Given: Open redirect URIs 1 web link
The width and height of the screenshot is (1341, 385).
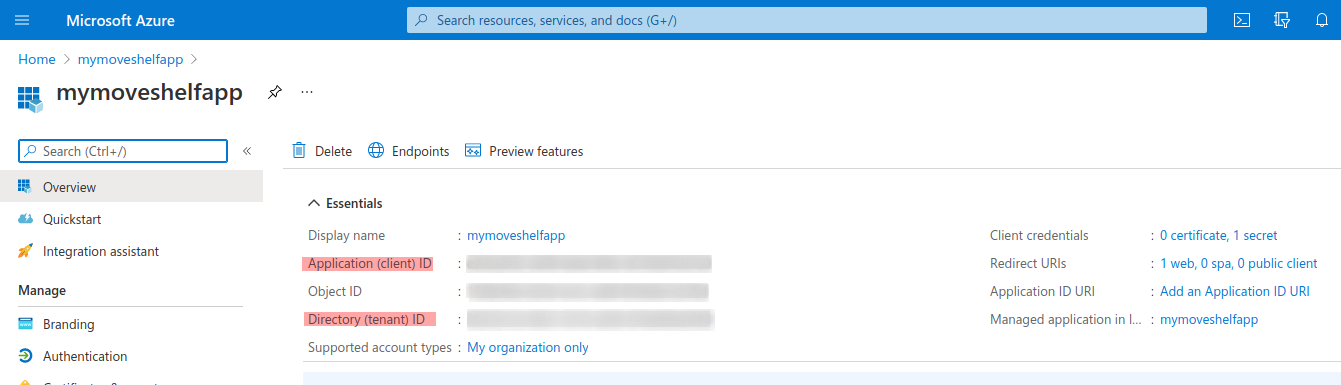Looking at the screenshot, I should [x=1238, y=263].
